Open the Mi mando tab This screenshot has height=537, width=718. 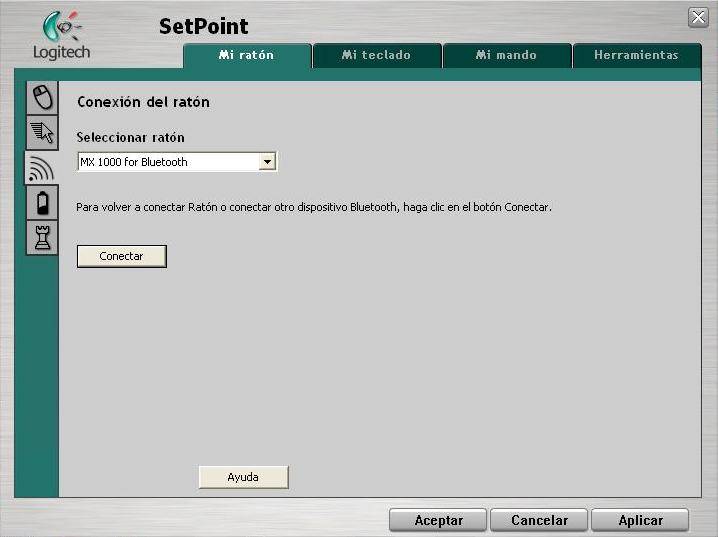pos(506,55)
